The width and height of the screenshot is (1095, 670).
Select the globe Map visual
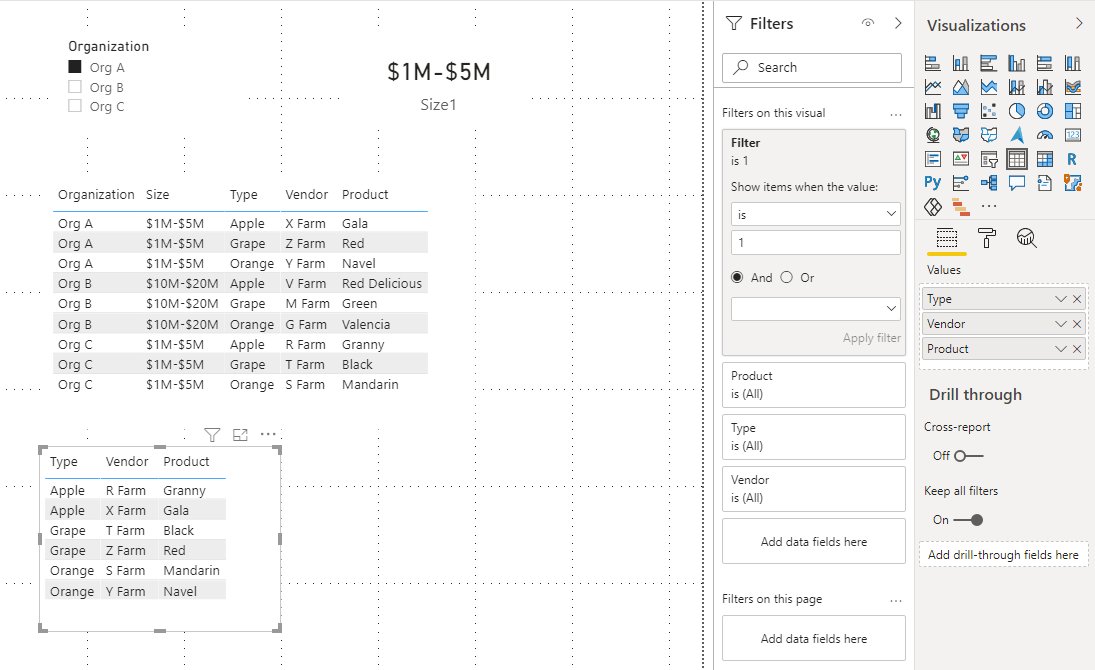[932, 135]
